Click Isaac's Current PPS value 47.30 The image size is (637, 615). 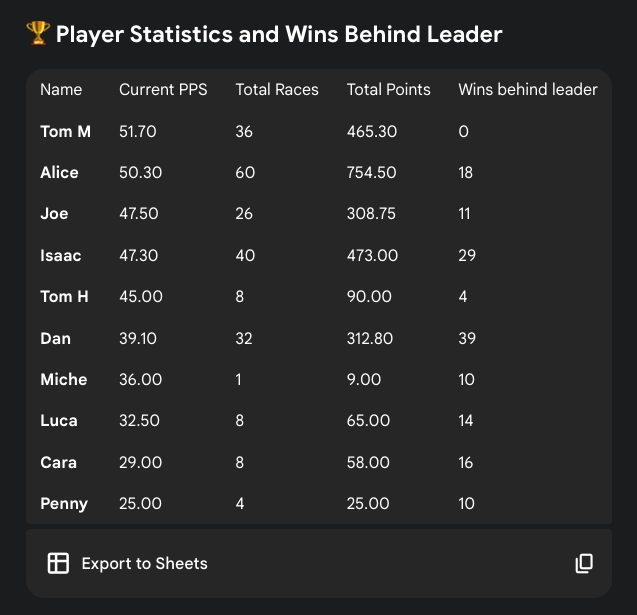pyautogui.click(x=138, y=256)
